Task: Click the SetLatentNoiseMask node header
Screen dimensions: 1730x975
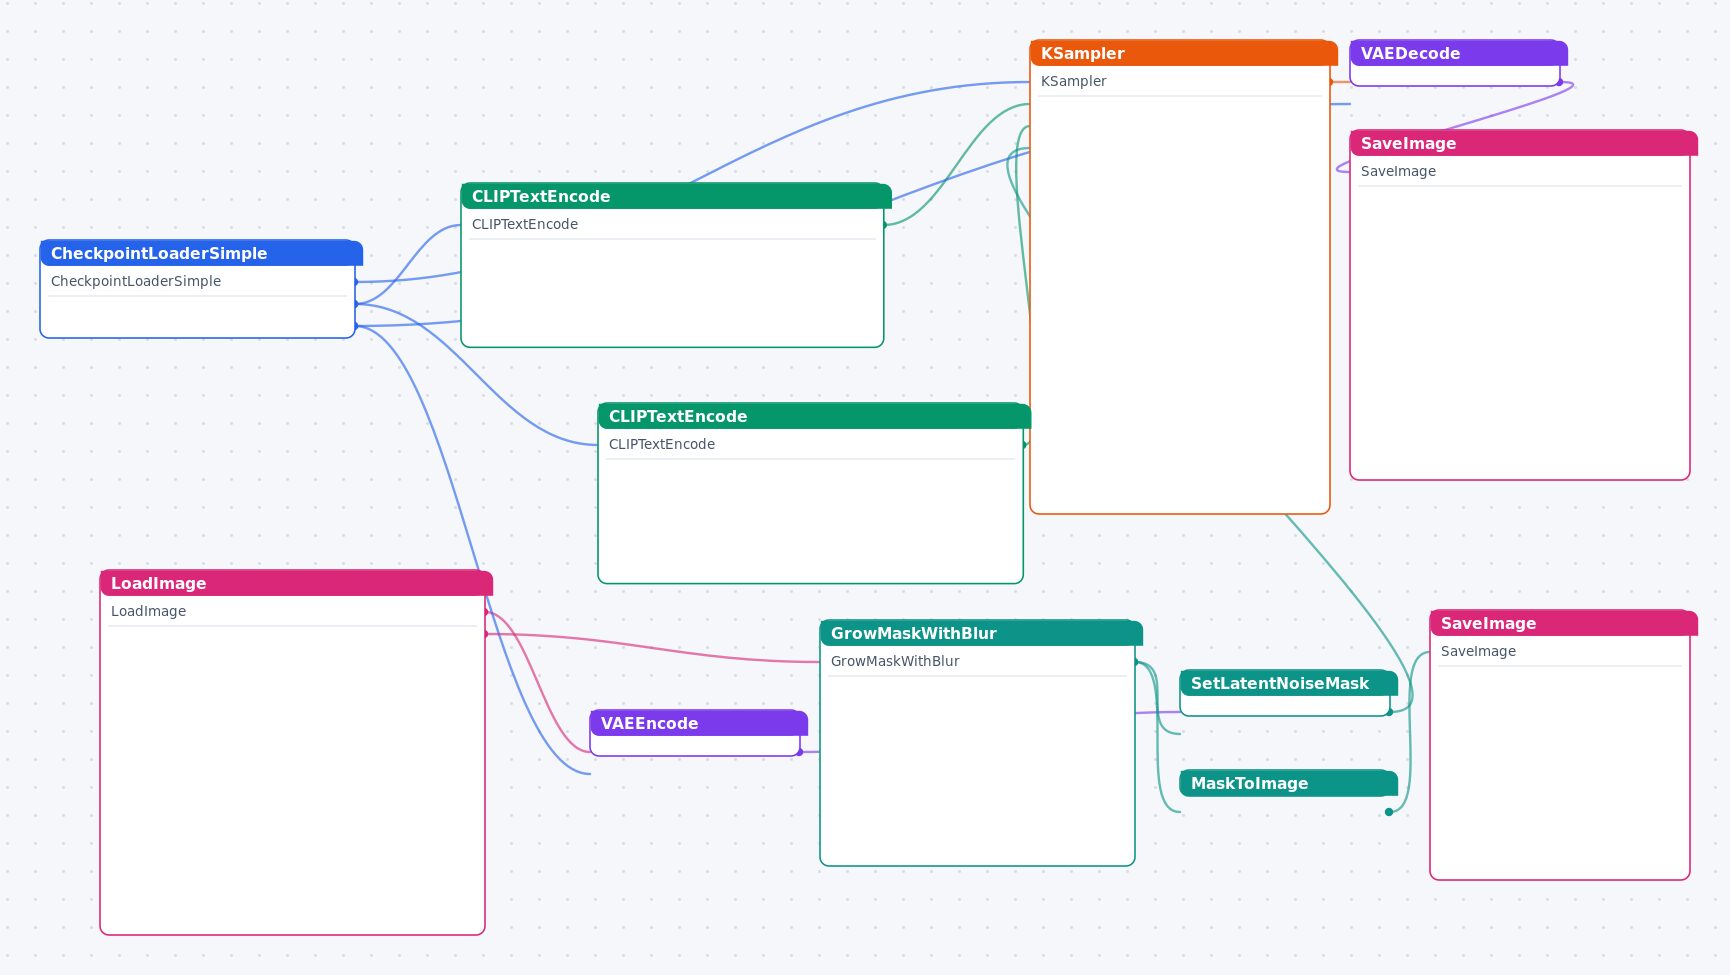Action: pyautogui.click(x=1289, y=683)
